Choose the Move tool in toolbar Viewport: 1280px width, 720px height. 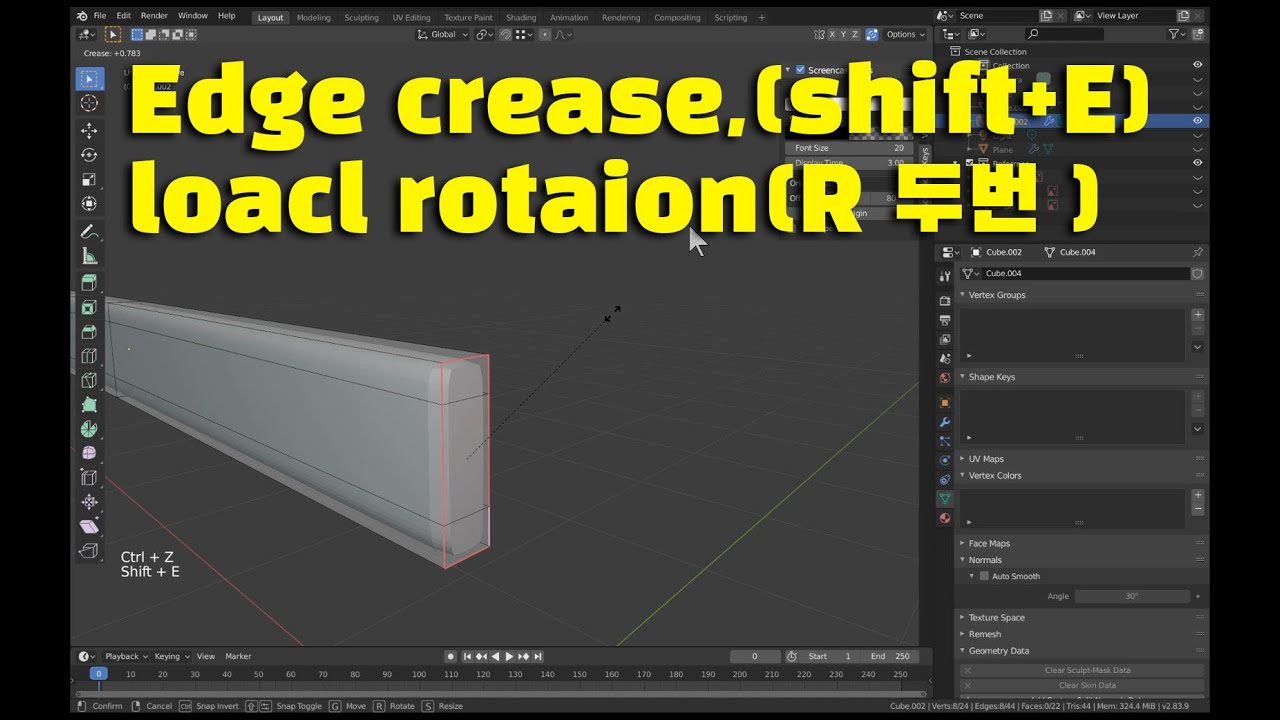pos(90,131)
